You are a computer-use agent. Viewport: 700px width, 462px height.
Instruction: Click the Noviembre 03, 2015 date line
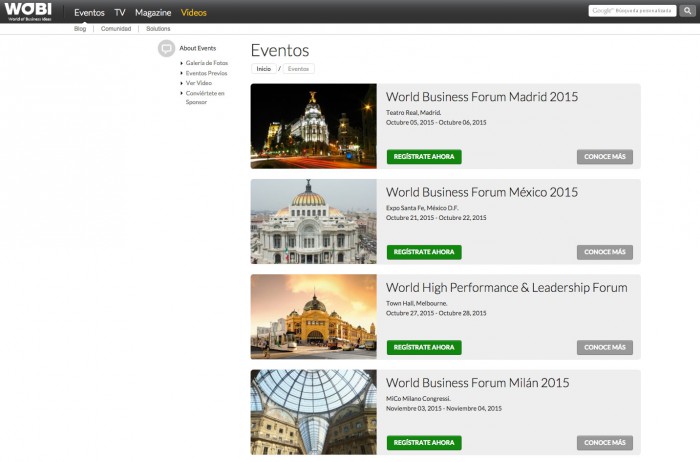[x=444, y=408]
